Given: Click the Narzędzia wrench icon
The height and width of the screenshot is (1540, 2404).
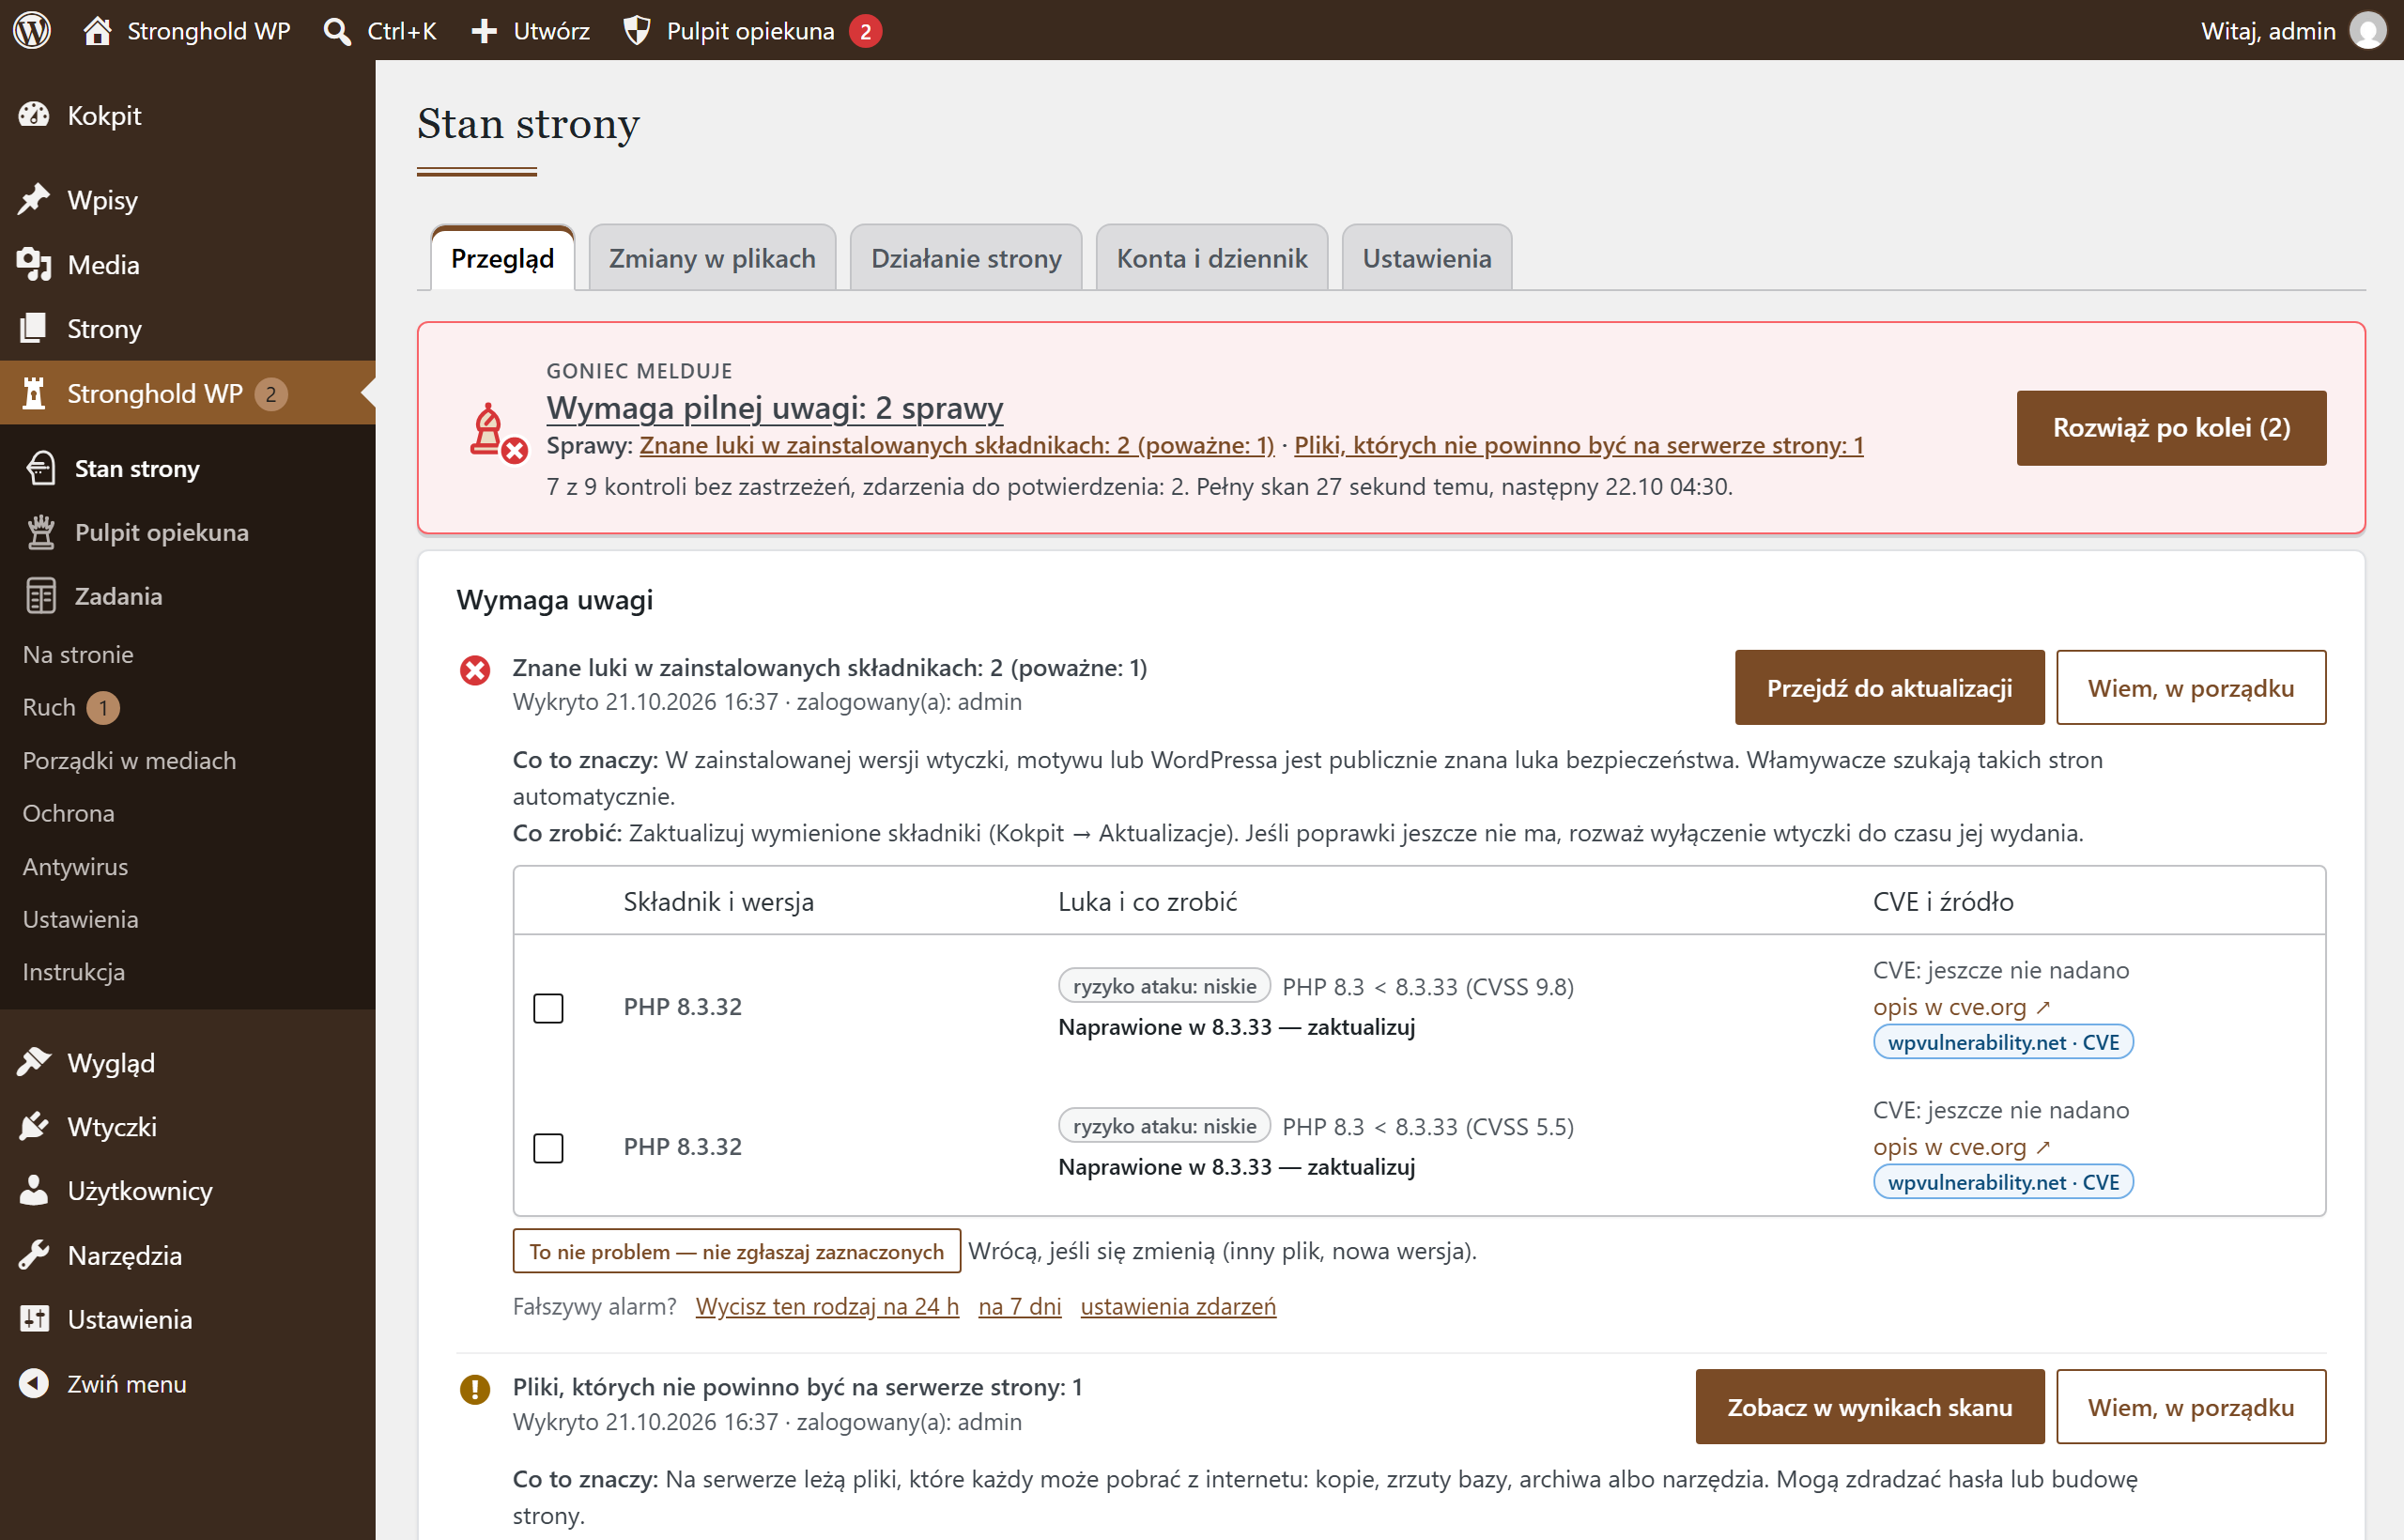Looking at the screenshot, I should [x=34, y=1254].
